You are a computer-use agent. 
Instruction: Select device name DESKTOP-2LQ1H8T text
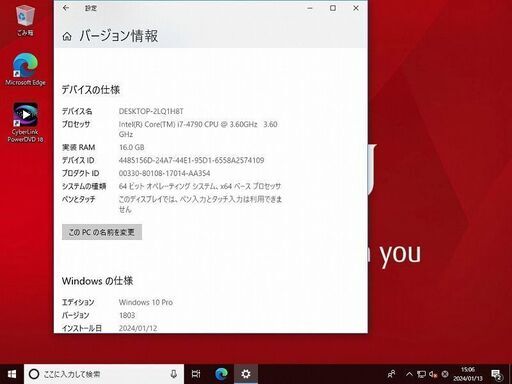coord(151,111)
